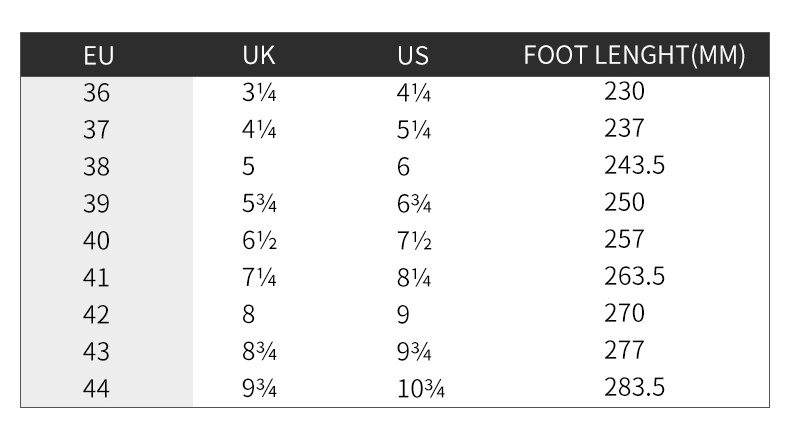Click the UK size 6½ cell
The width and height of the screenshot is (790, 432).
[x=259, y=241]
